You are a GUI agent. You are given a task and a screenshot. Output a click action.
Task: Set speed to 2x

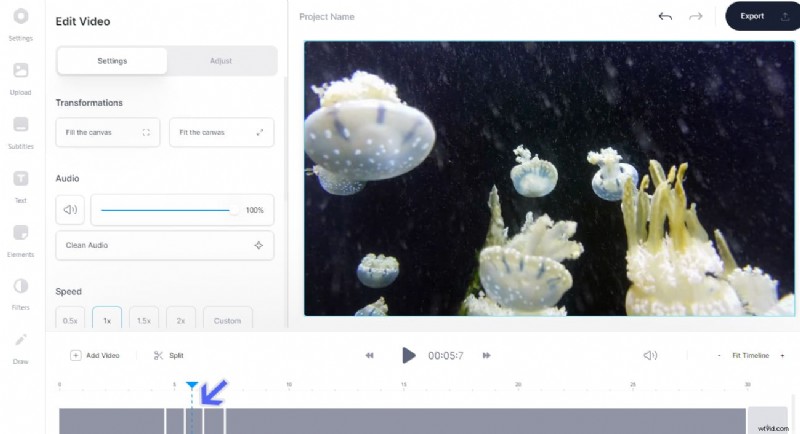pyautogui.click(x=181, y=320)
